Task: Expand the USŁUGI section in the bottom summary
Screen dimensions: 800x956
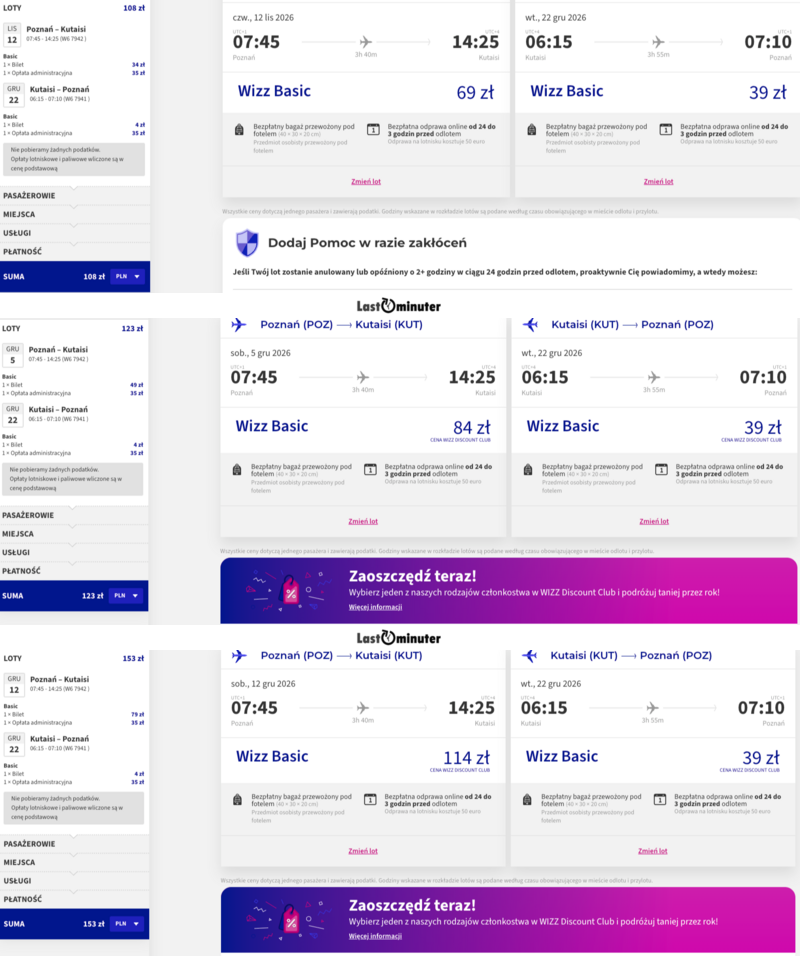Action: (74, 881)
